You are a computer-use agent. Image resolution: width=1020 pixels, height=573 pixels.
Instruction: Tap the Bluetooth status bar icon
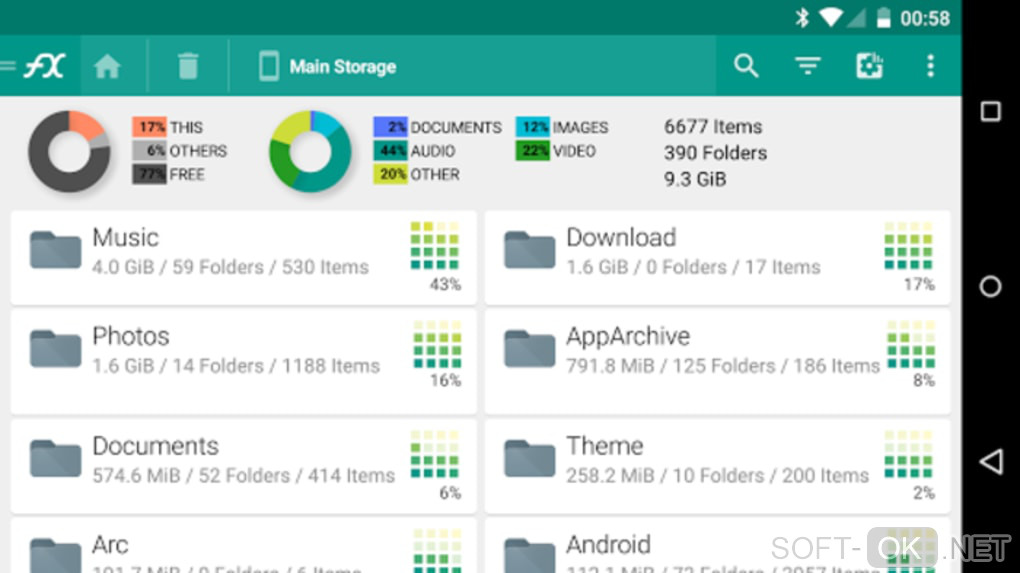[802, 18]
